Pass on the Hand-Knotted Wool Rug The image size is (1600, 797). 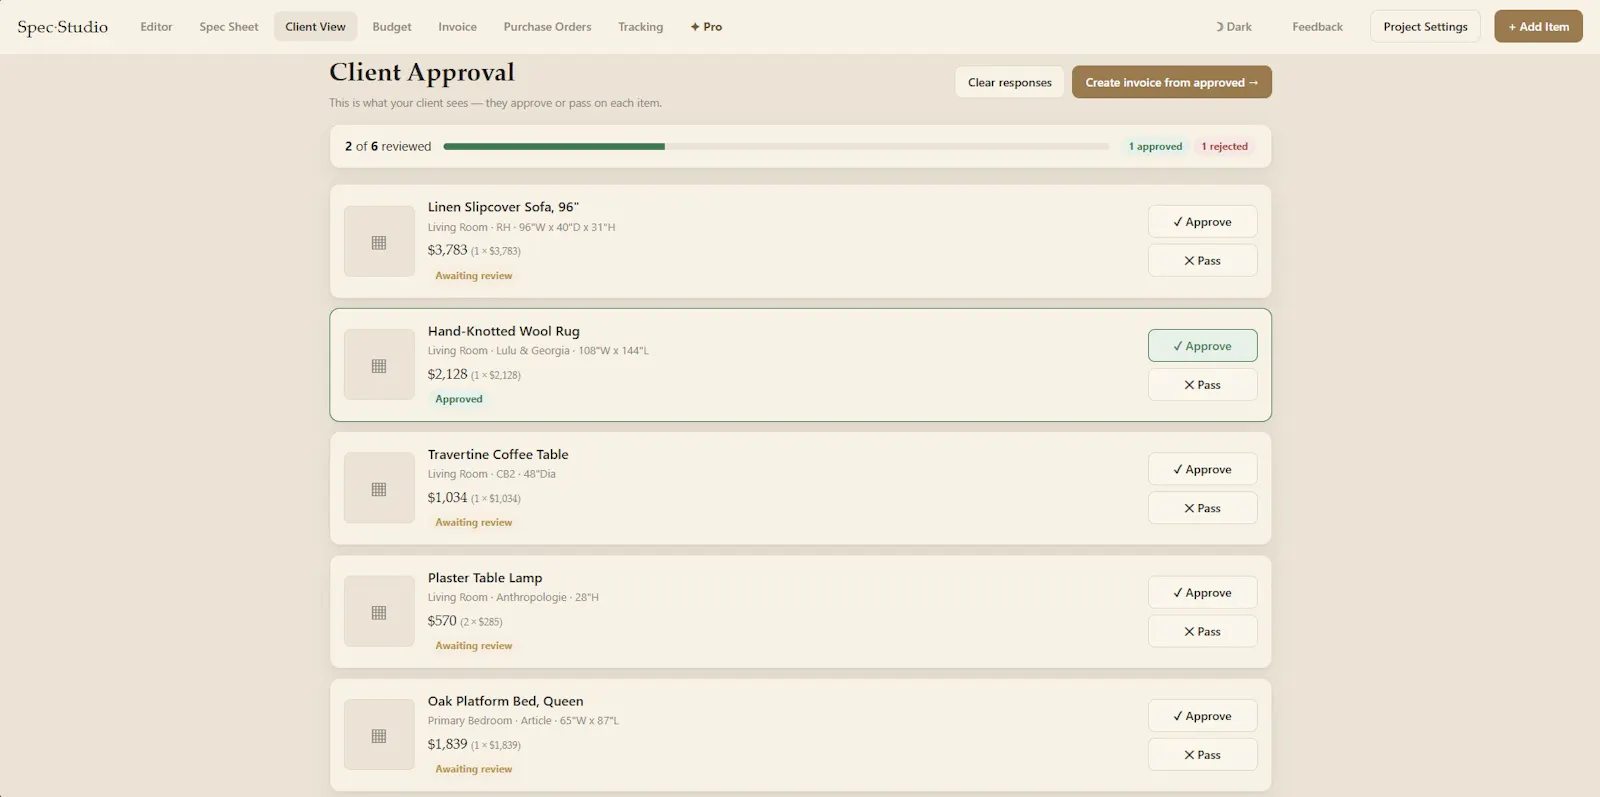pyautogui.click(x=1202, y=384)
